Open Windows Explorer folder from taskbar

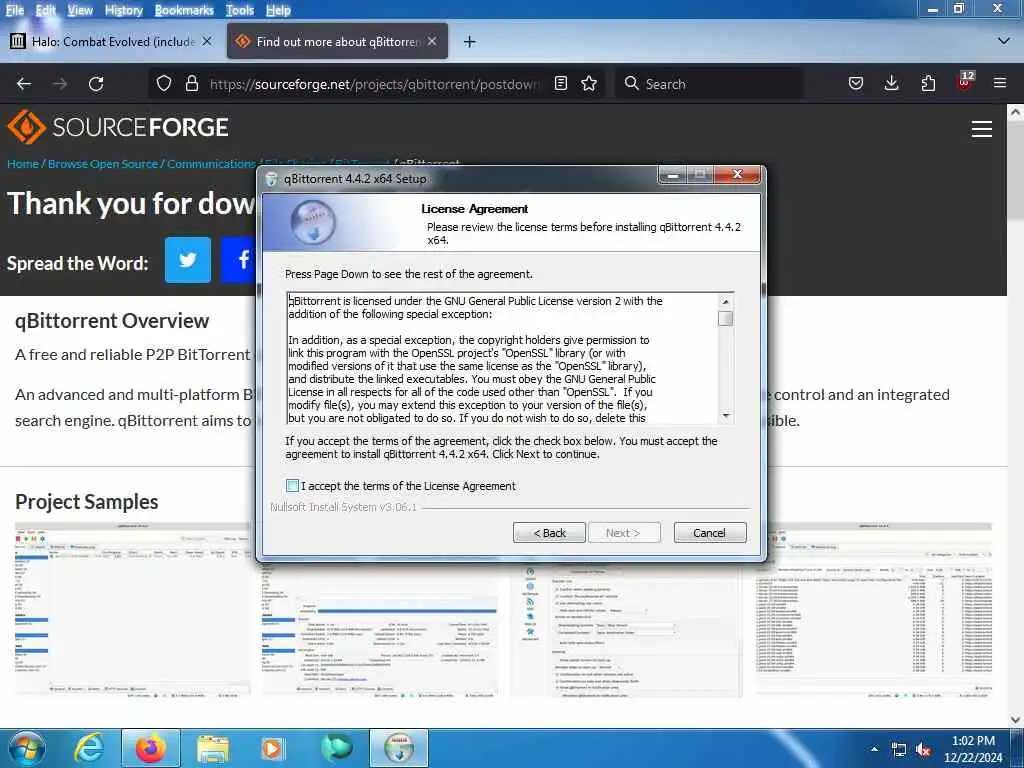click(212, 748)
